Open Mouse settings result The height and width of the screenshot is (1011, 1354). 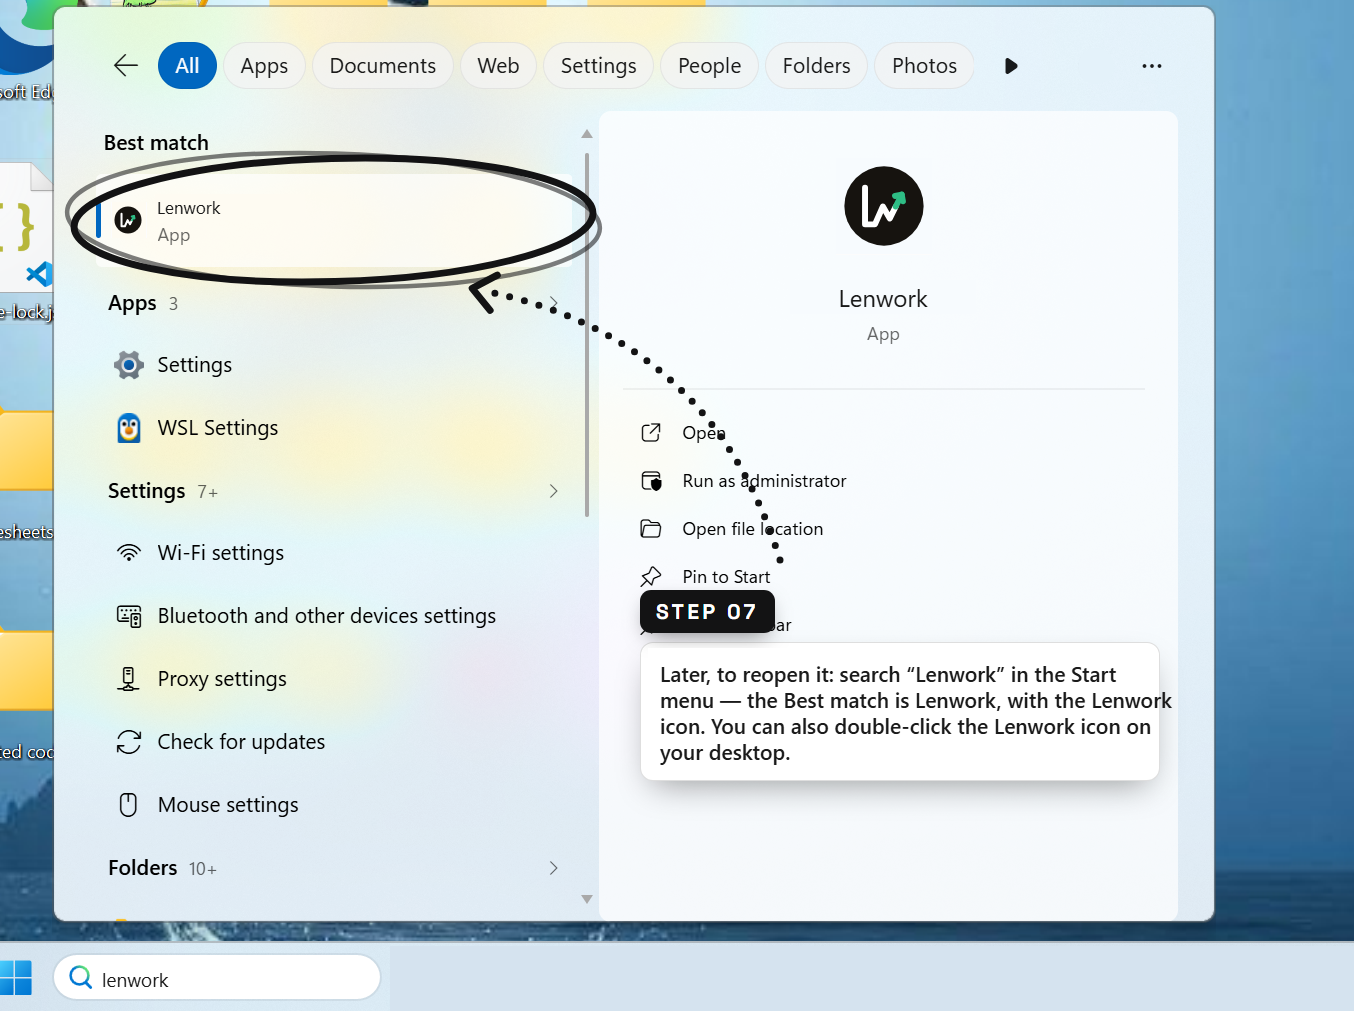click(x=334, y=805)
